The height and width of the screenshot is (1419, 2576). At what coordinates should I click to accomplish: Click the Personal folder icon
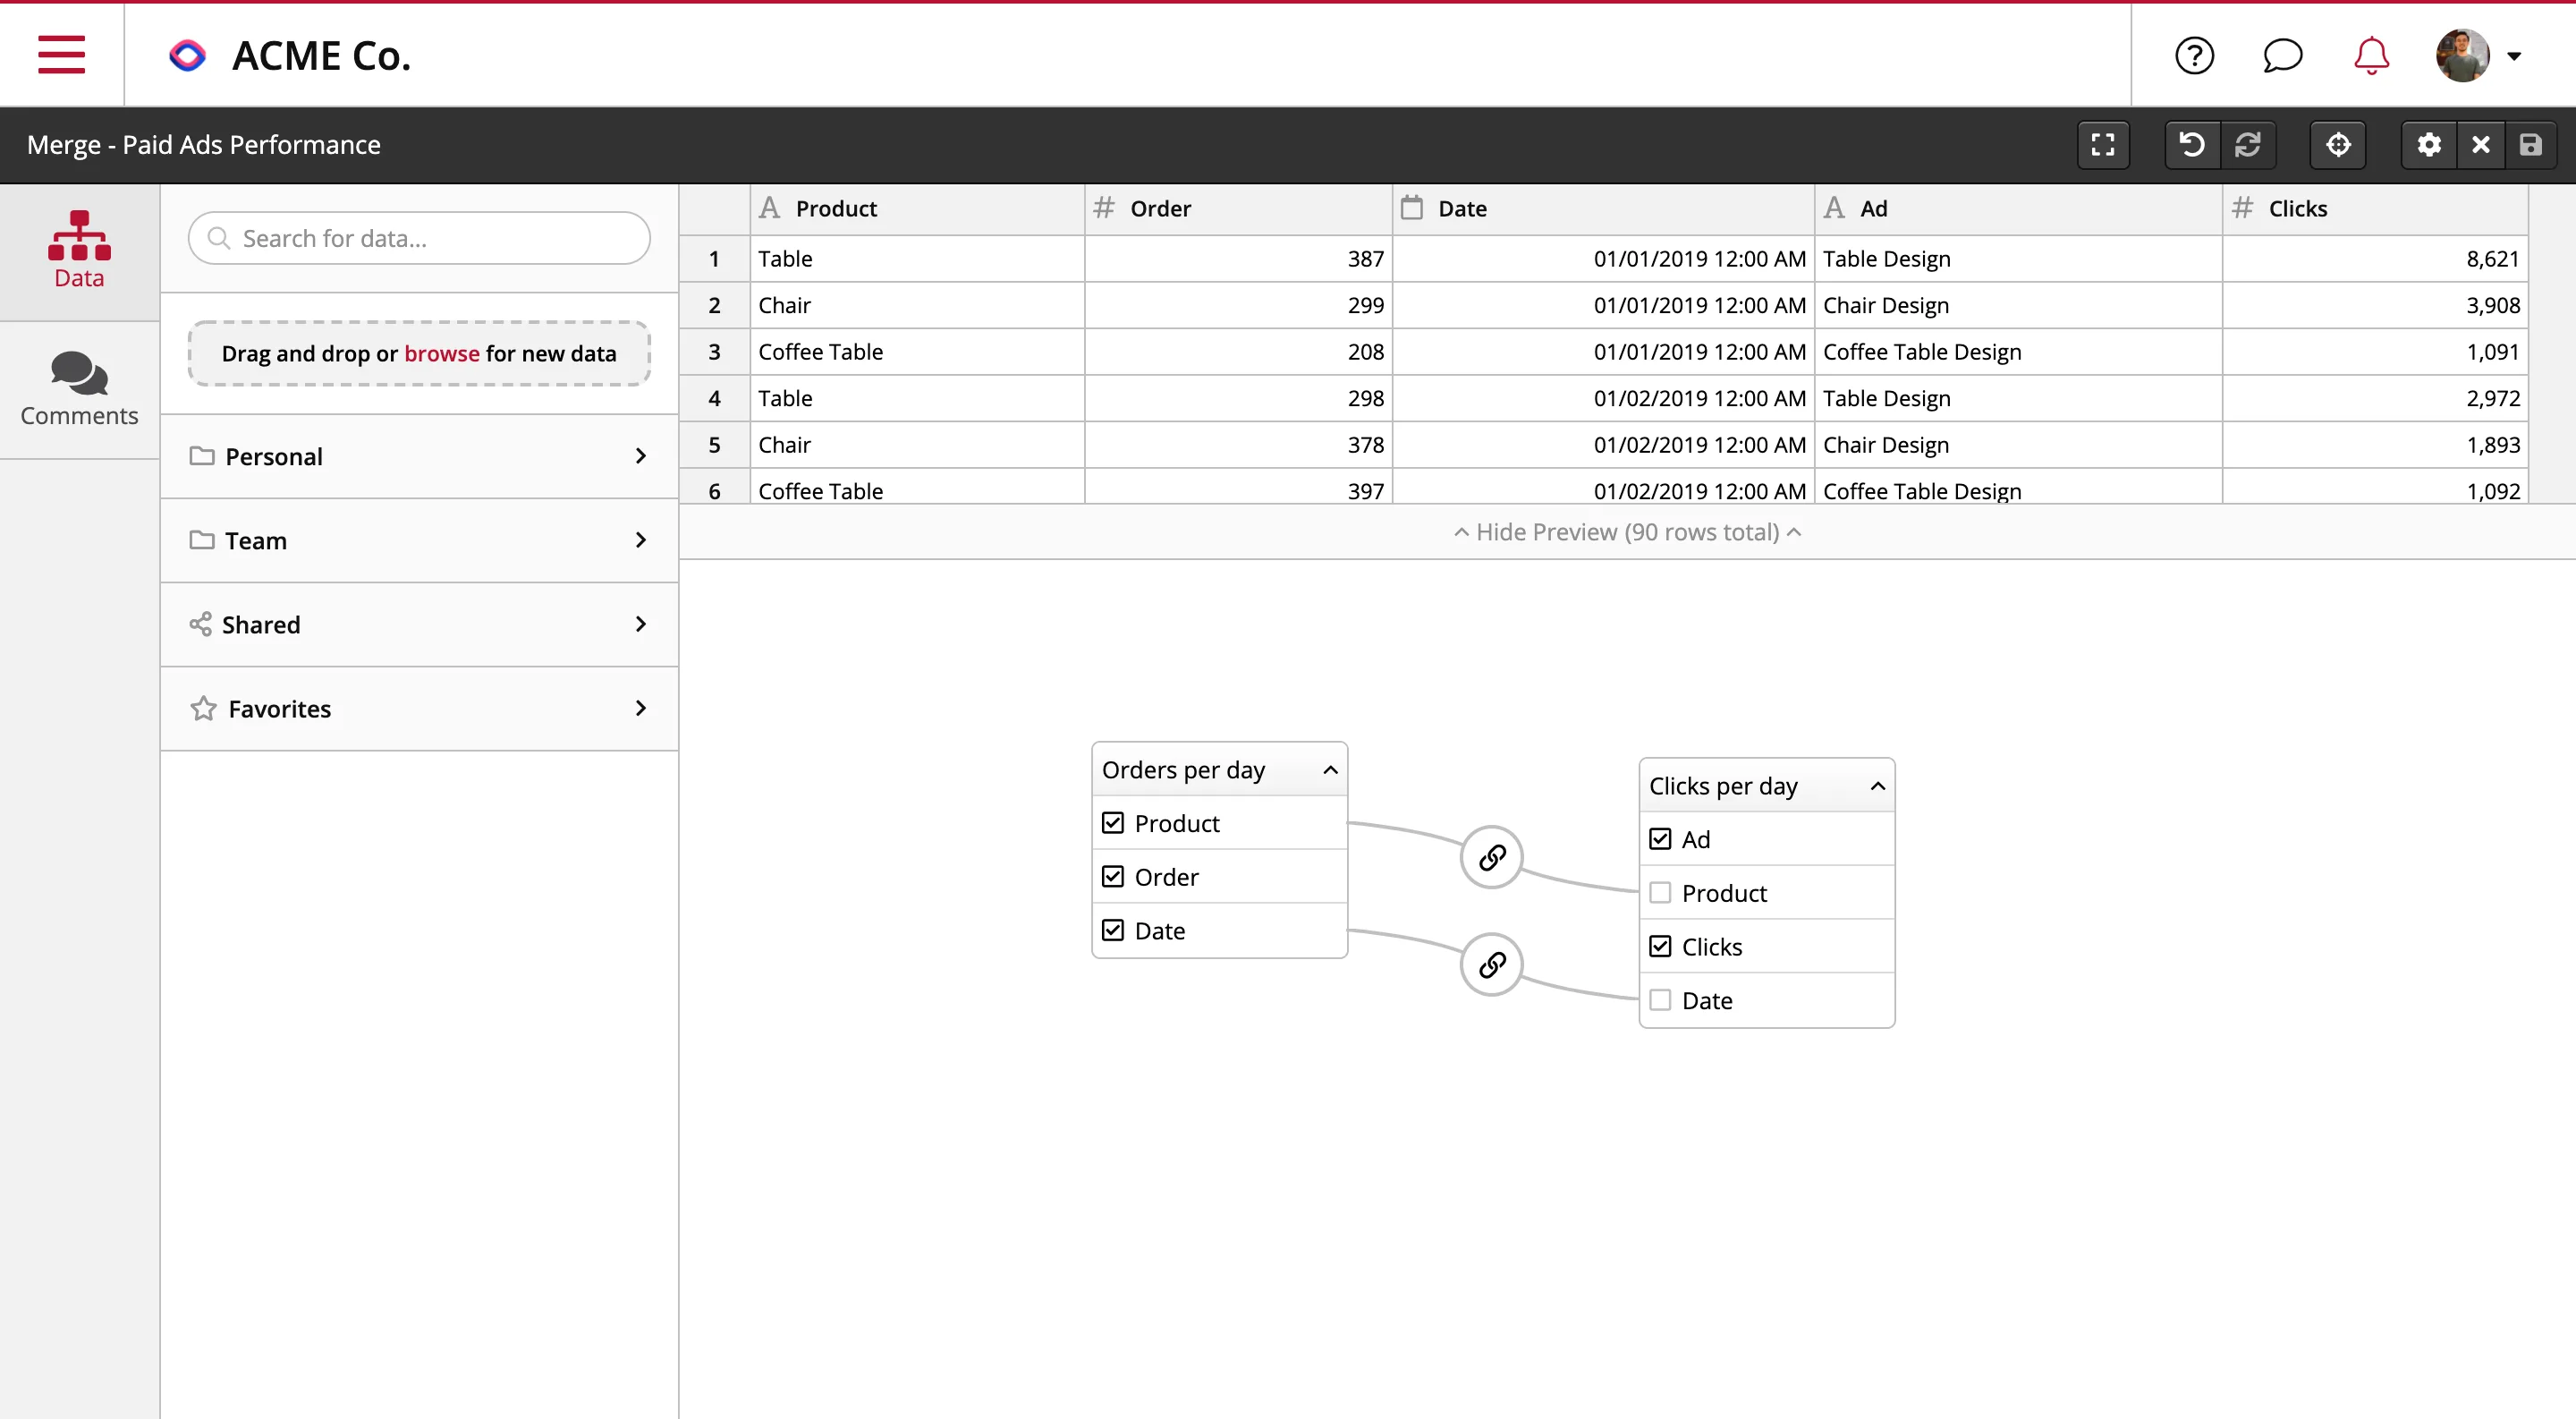(202, 456)
